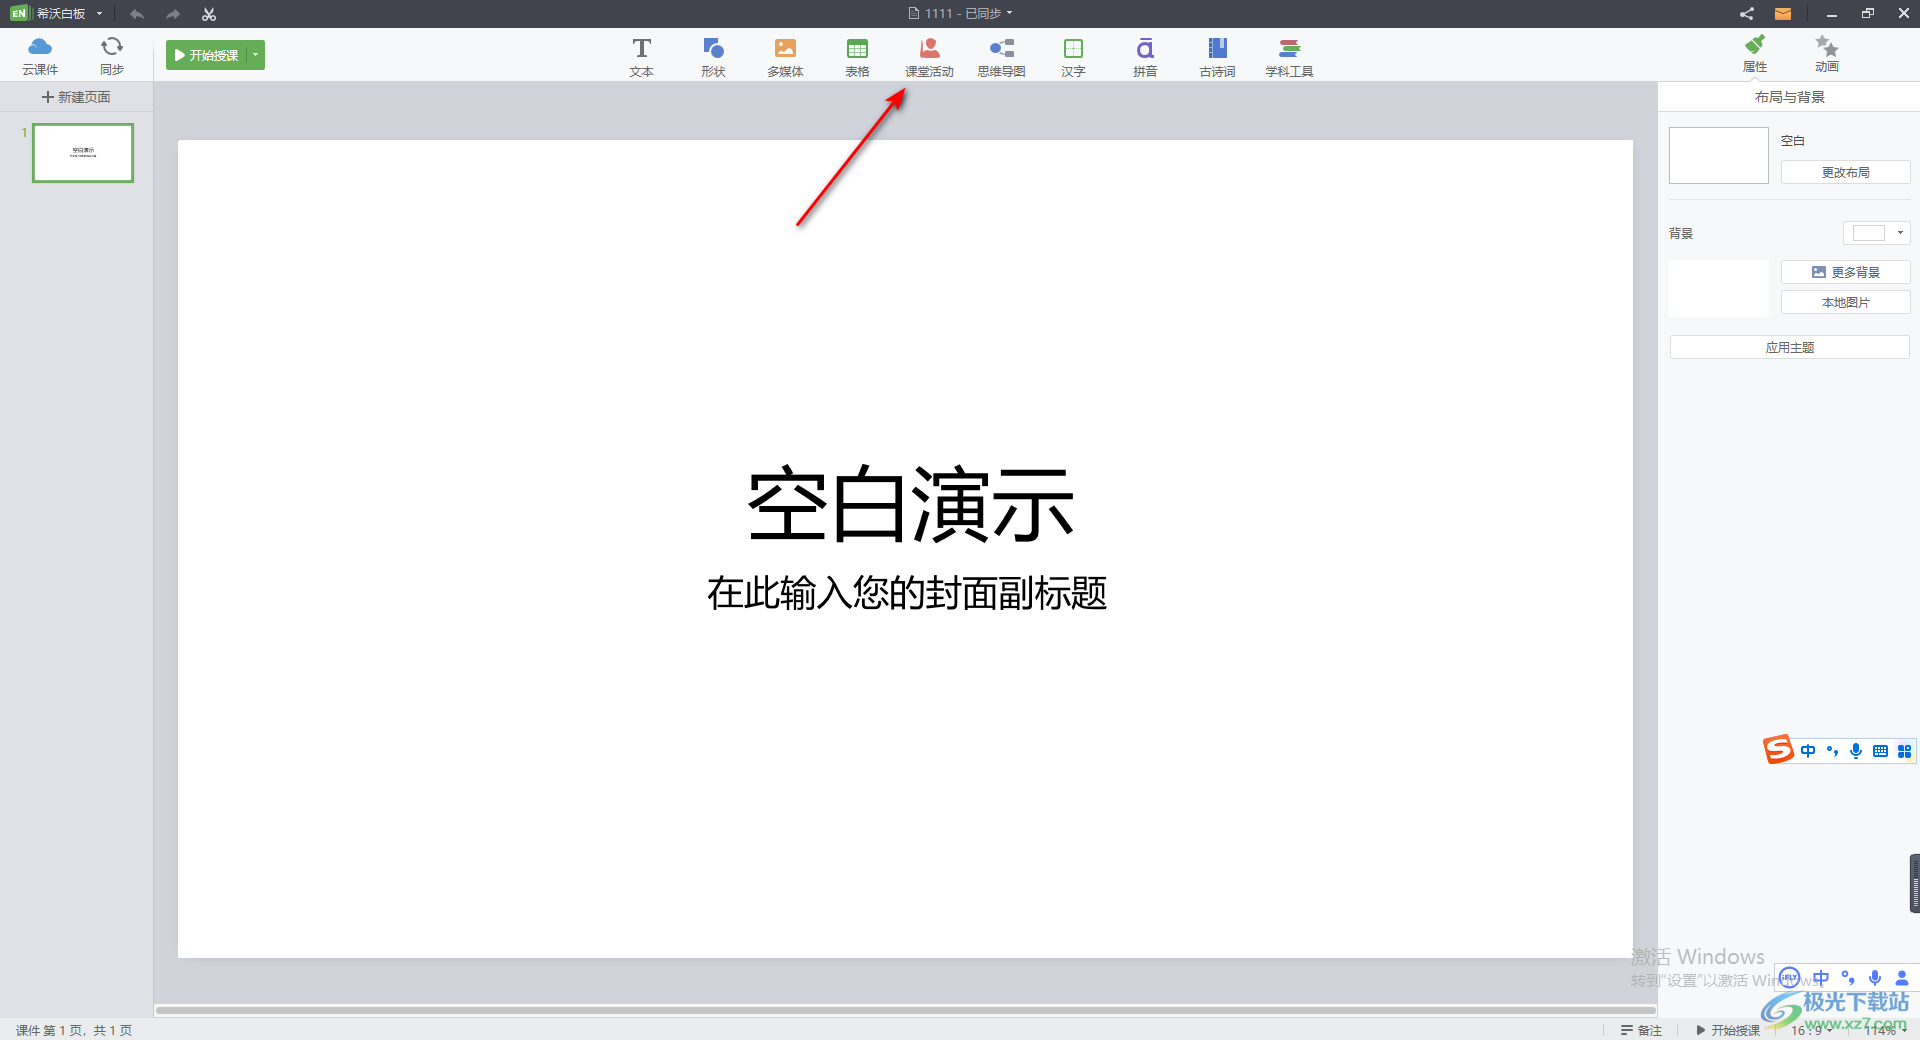Open the mail message icon
1920x1040 pixels.
click(1783, 14)
